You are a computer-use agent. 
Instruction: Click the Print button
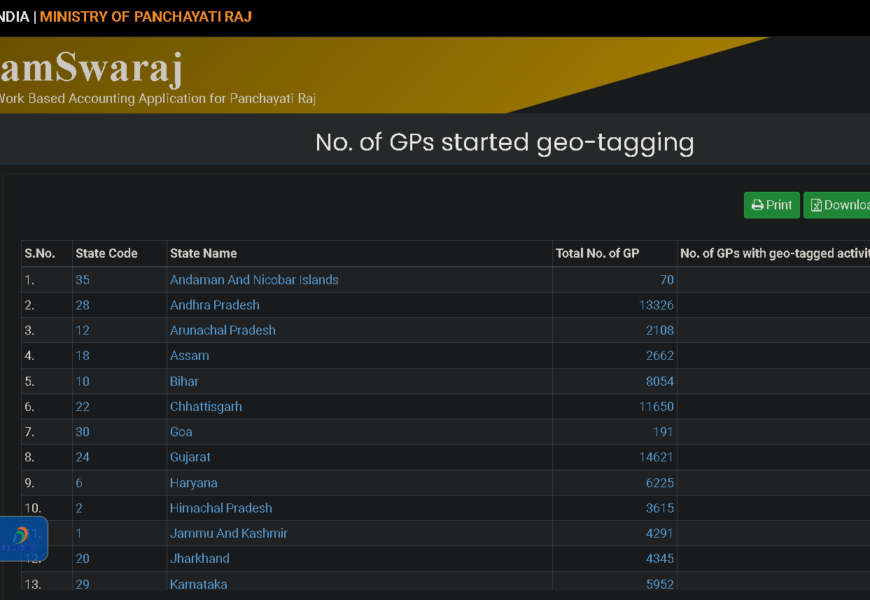[x=771, y=205]
